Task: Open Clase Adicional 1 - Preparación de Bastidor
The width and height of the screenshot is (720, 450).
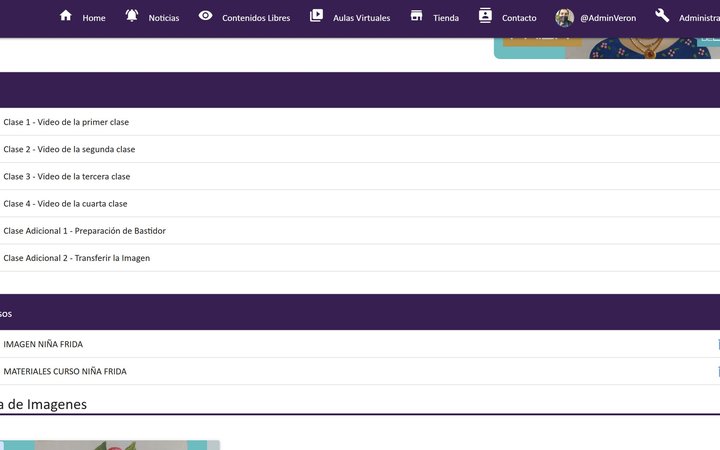Action: pos(84,231)
